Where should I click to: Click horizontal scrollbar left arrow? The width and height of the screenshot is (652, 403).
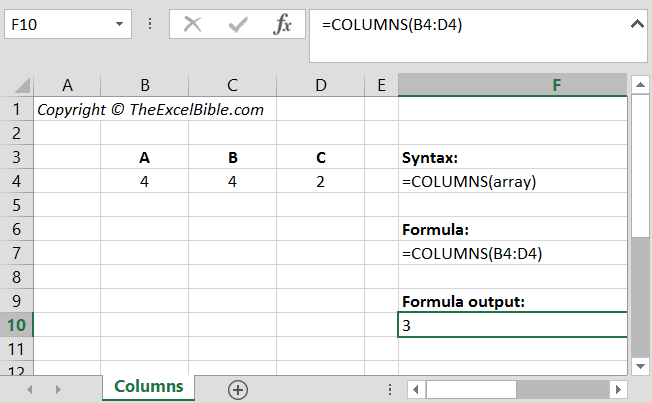pyautogui.click(x=412, y=390)
